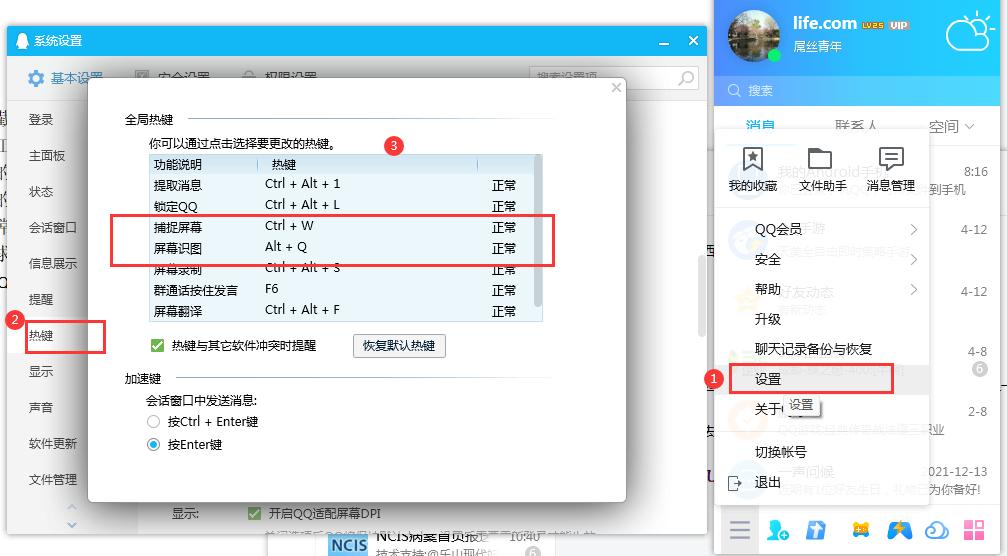Select 按Enter键 radio button
This screenshot has height=556, width=1007.
click(x=153, y=444)
